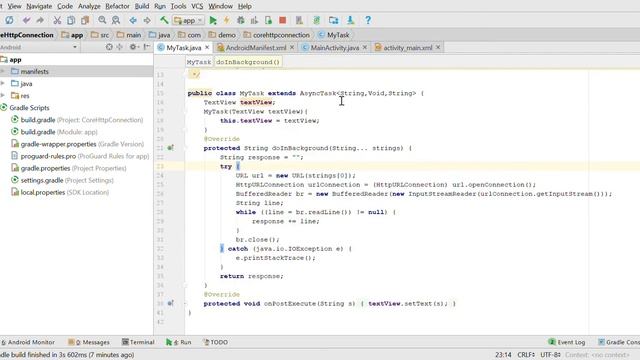Open the Build menu

coord(142,6)
